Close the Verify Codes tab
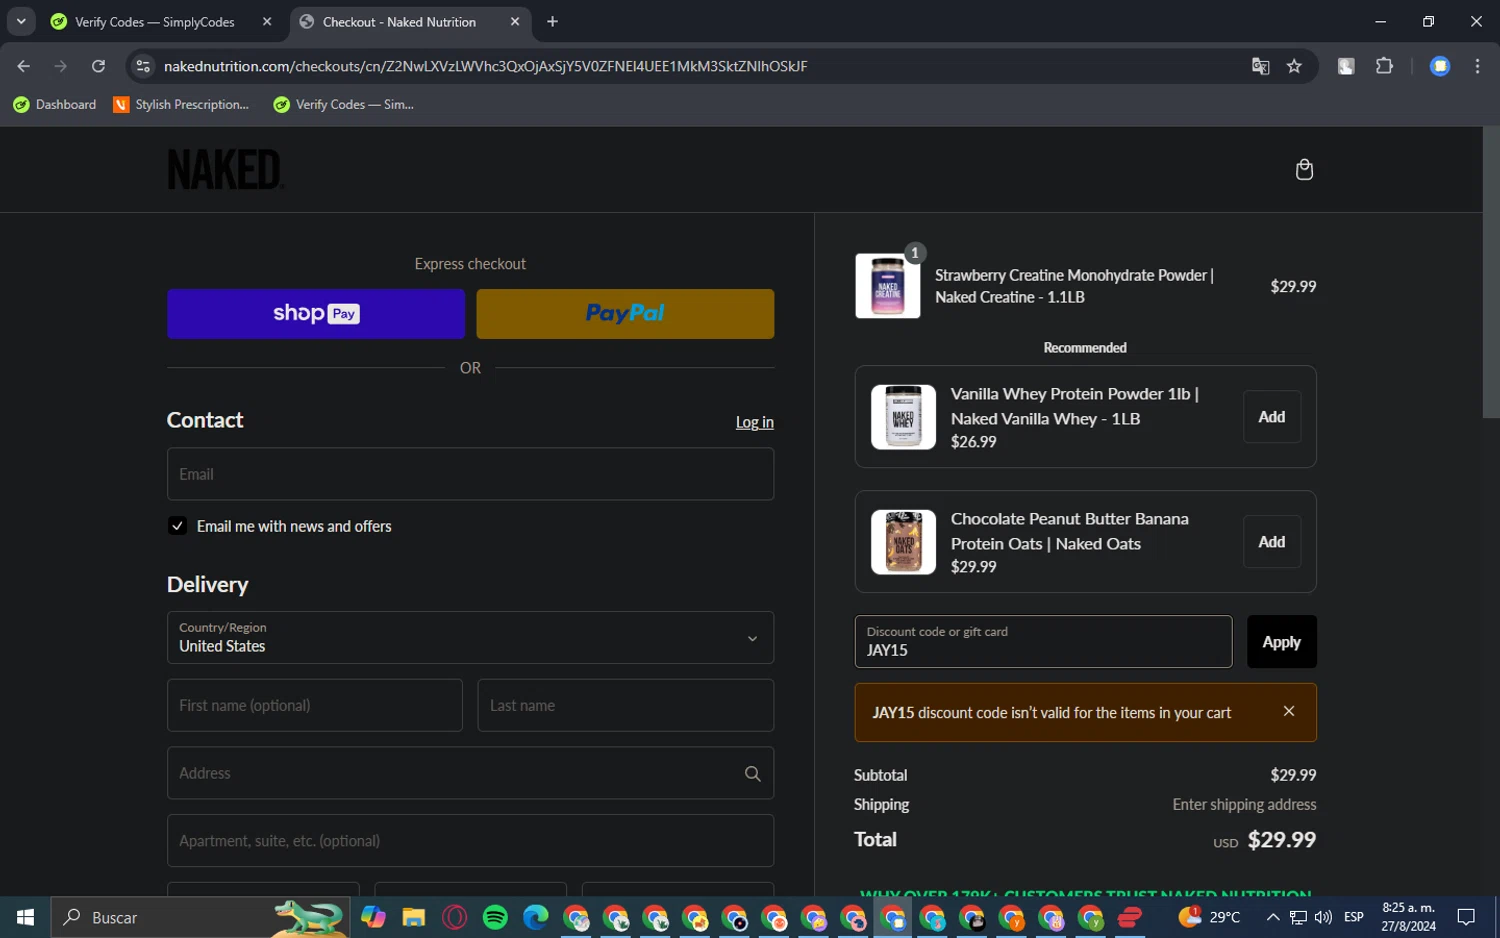The image size is (1500, 938). (267, 21)
